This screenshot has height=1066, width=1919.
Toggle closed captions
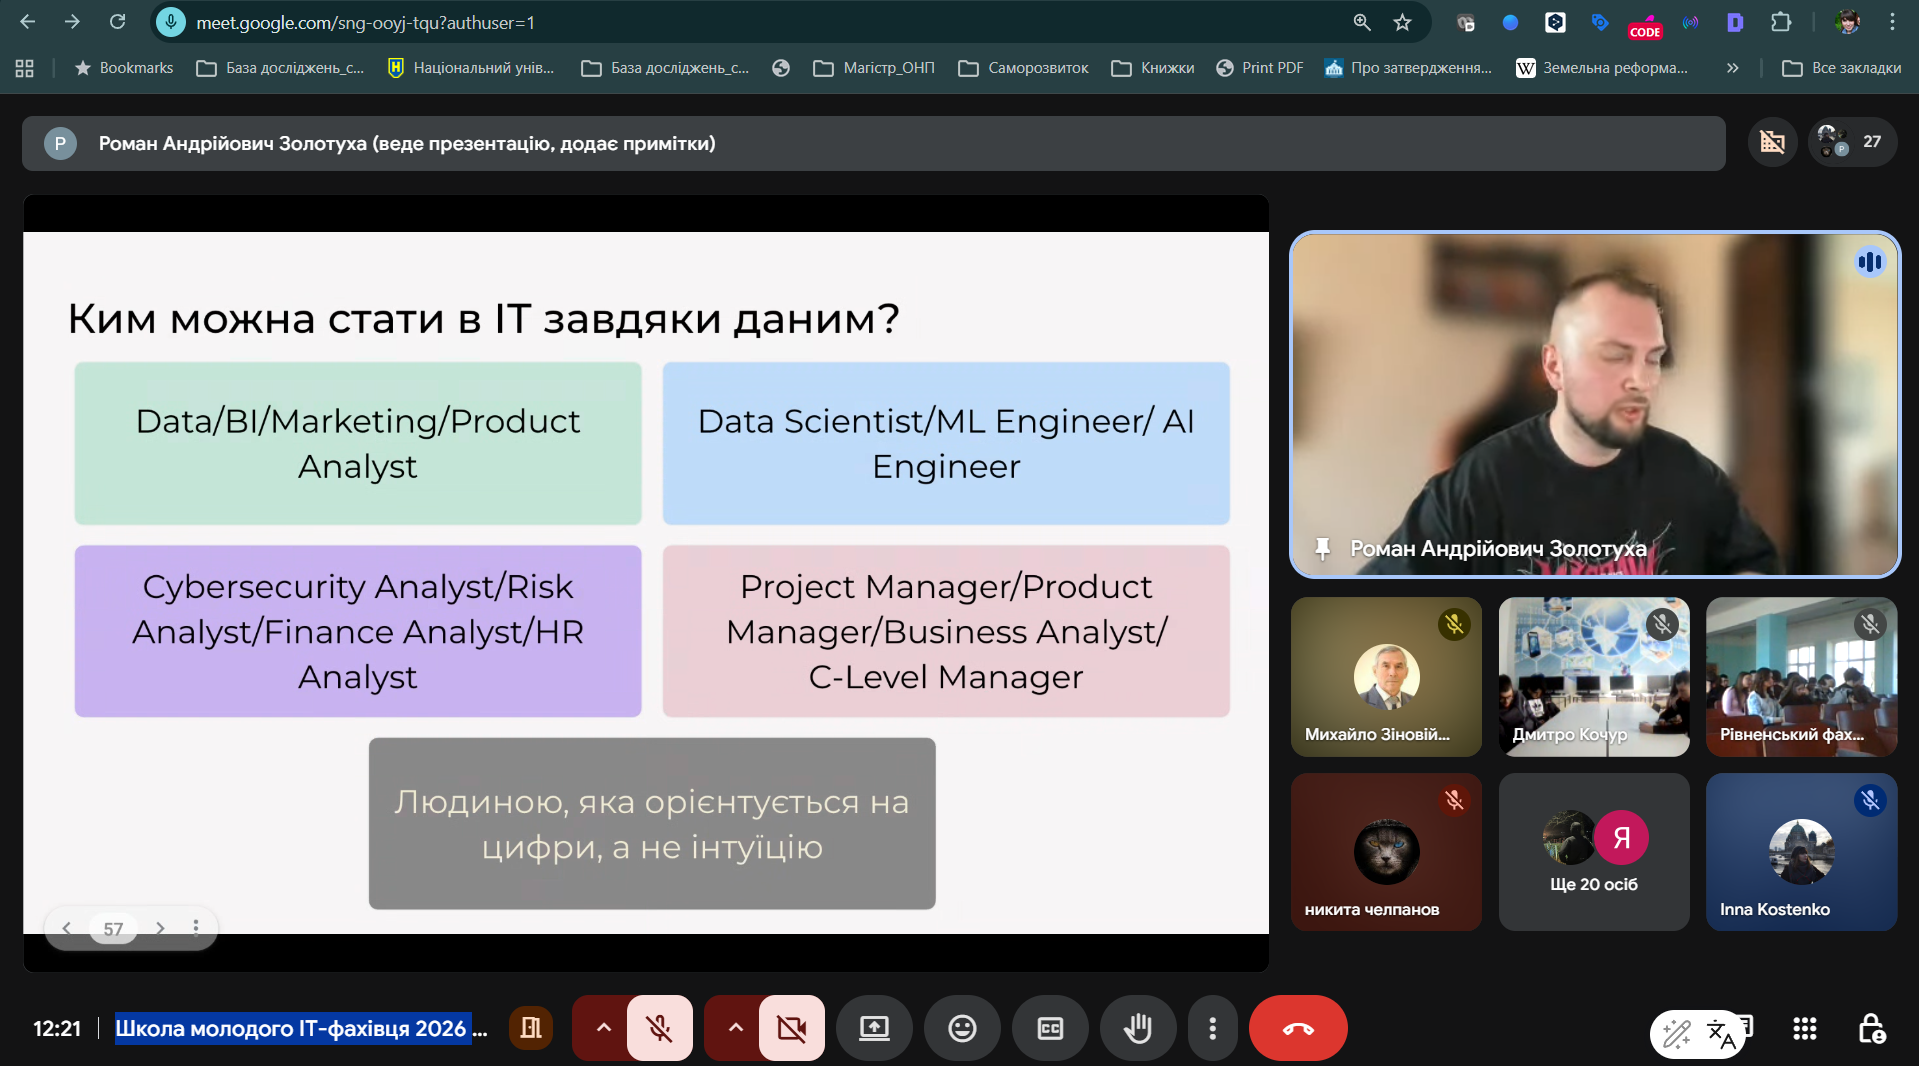pos(1050,1028)
